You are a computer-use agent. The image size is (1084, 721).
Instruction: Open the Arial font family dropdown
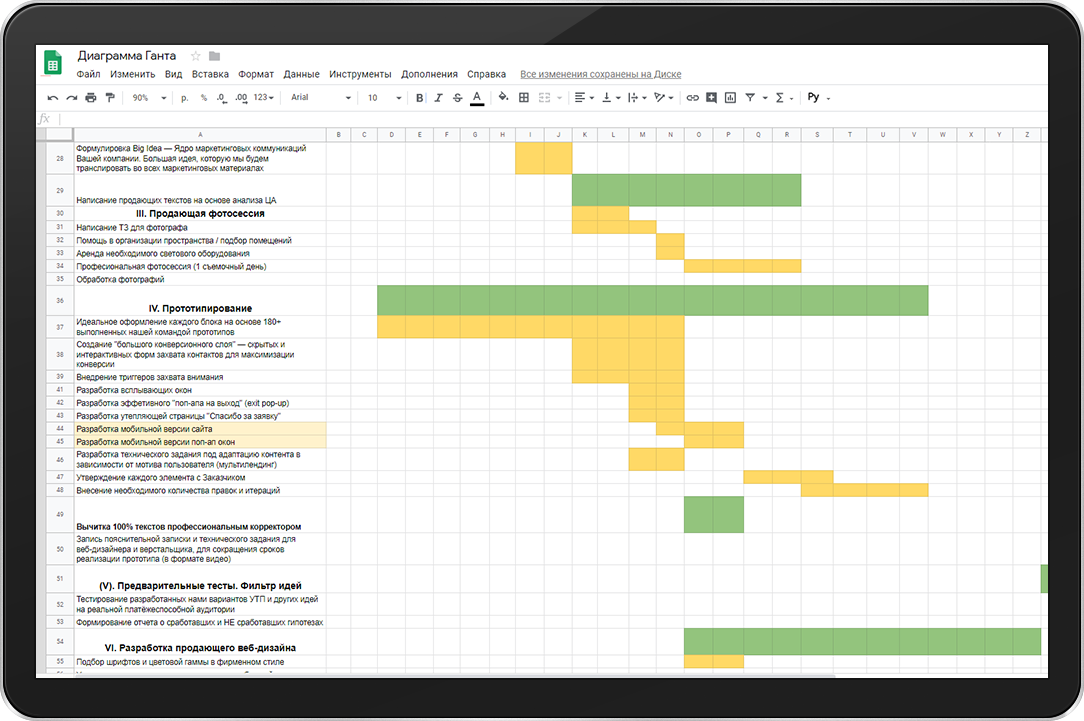pos(321,98)
